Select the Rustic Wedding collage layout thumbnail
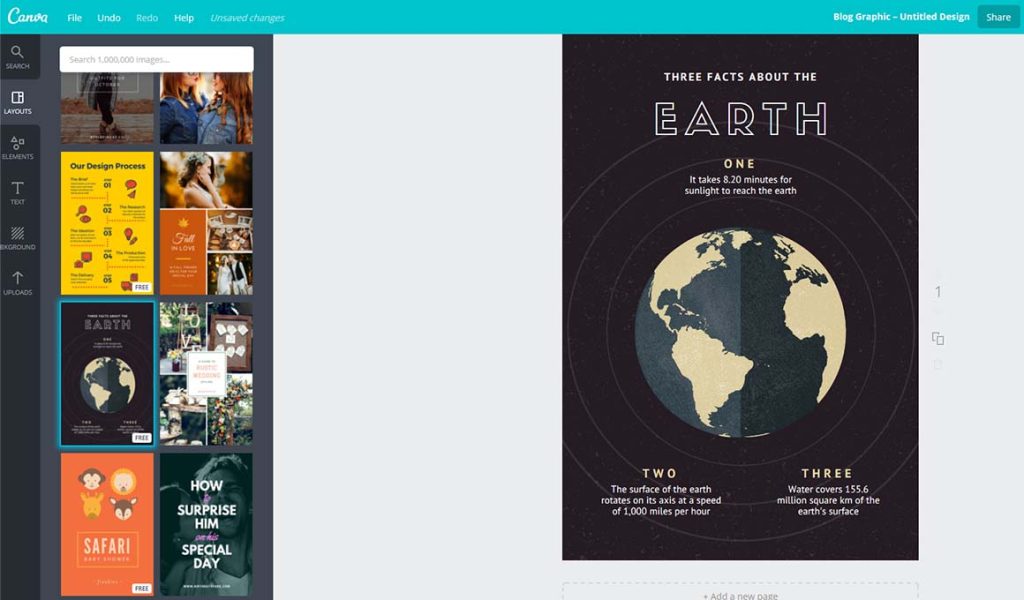 pos(206,373)
